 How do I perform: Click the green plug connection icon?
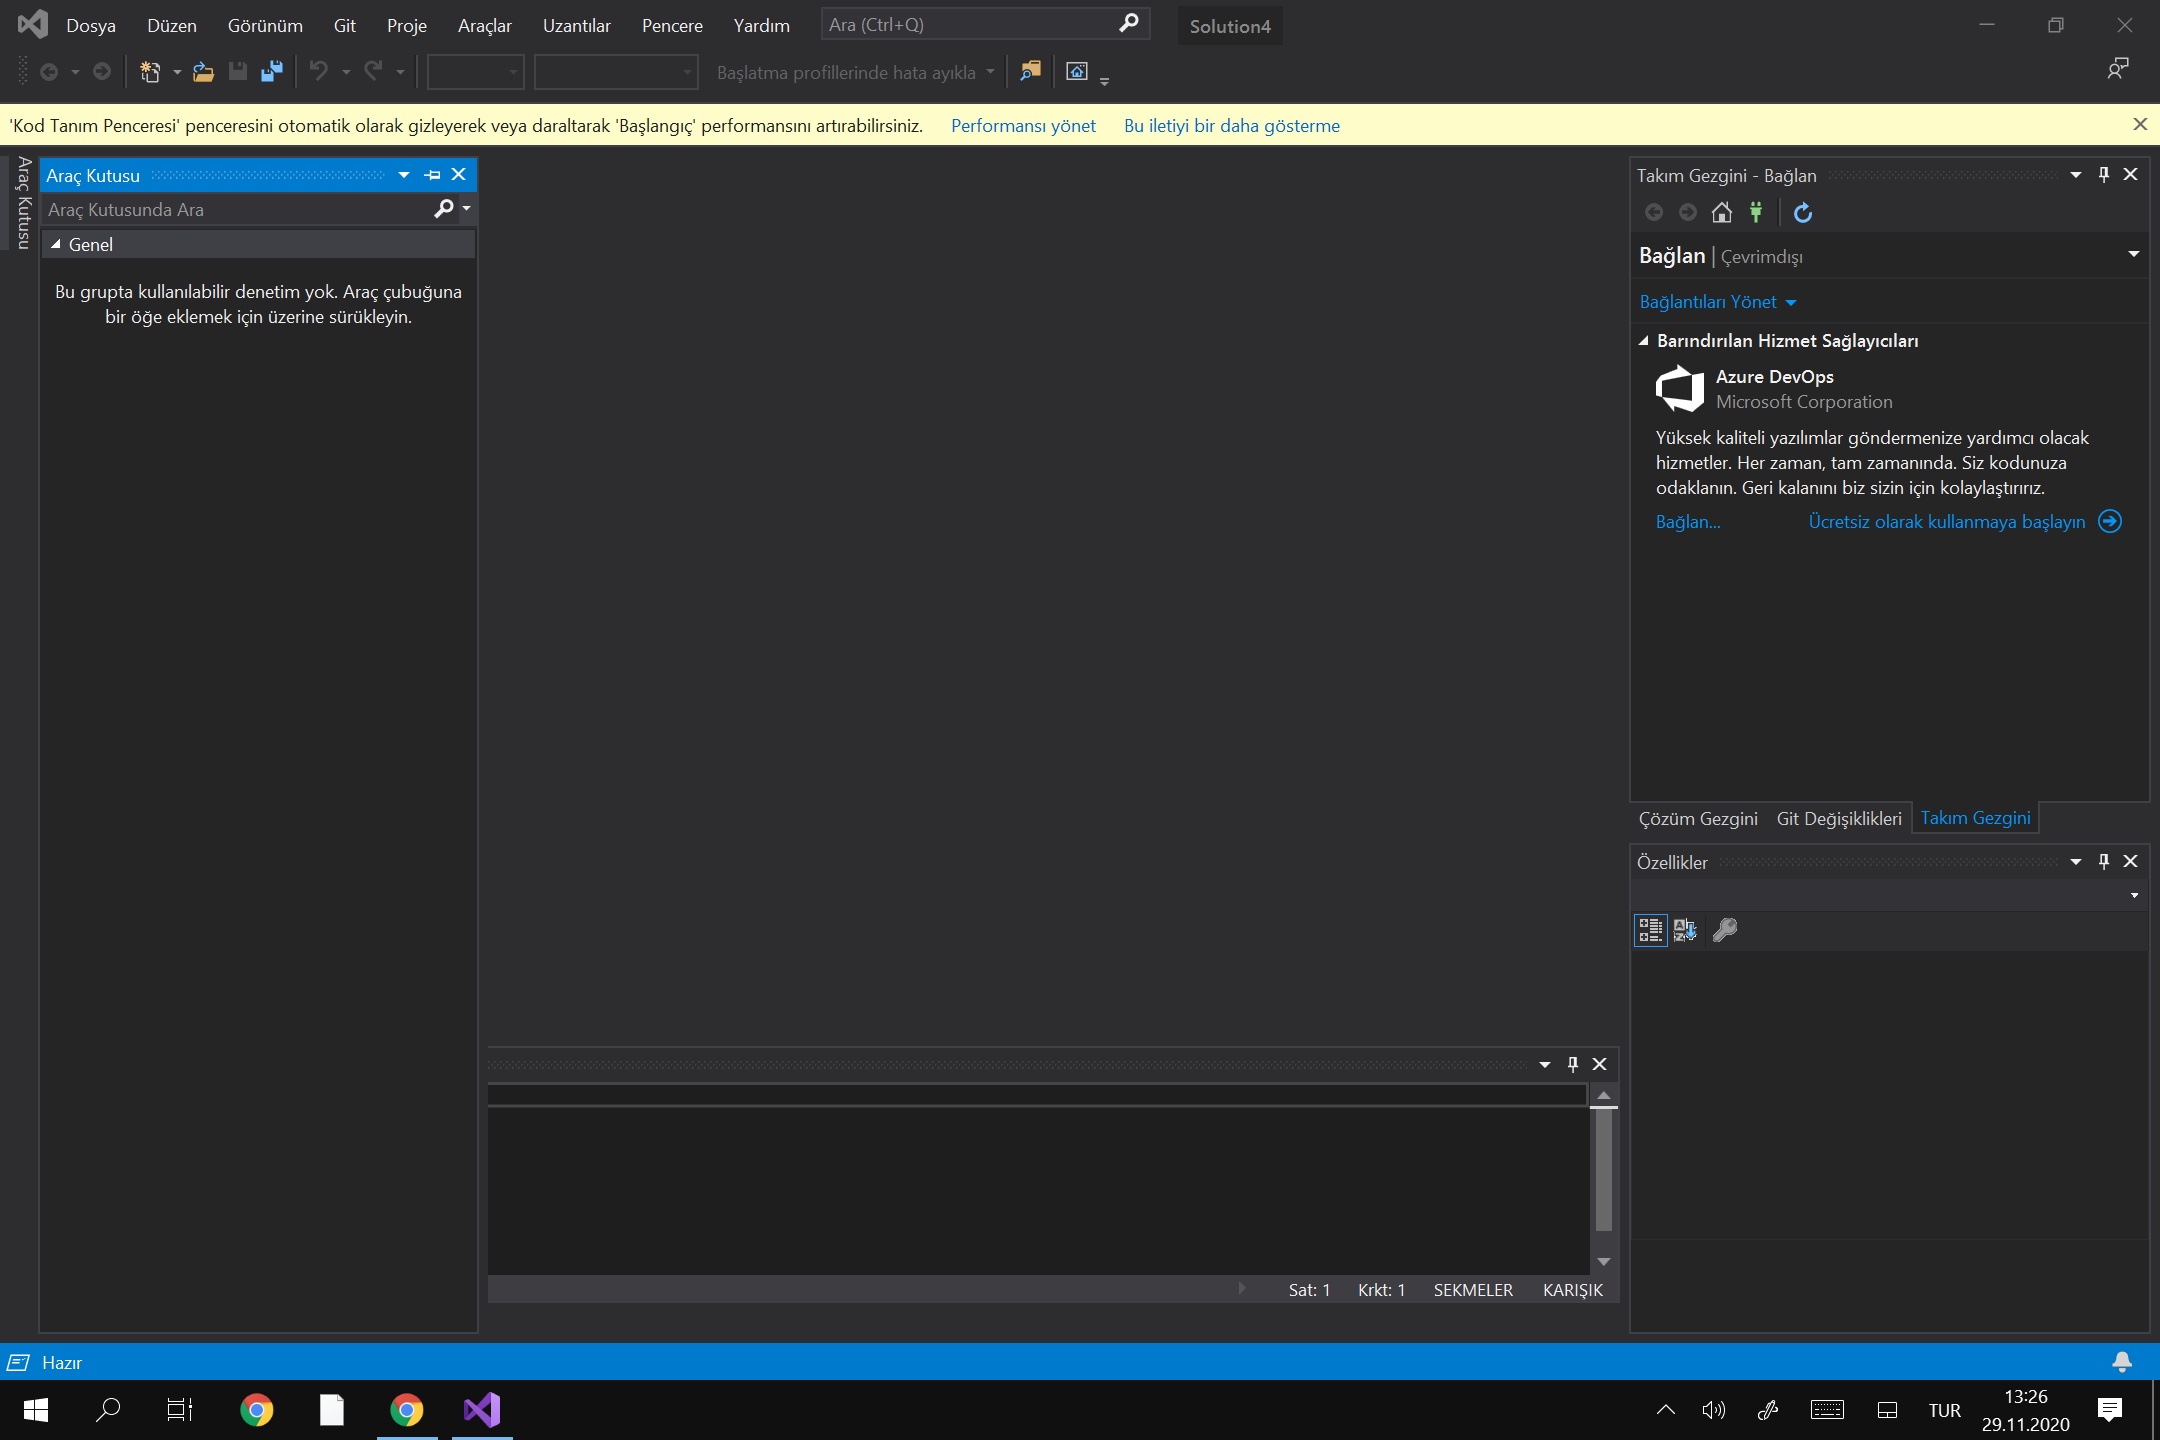point(1756,212)
